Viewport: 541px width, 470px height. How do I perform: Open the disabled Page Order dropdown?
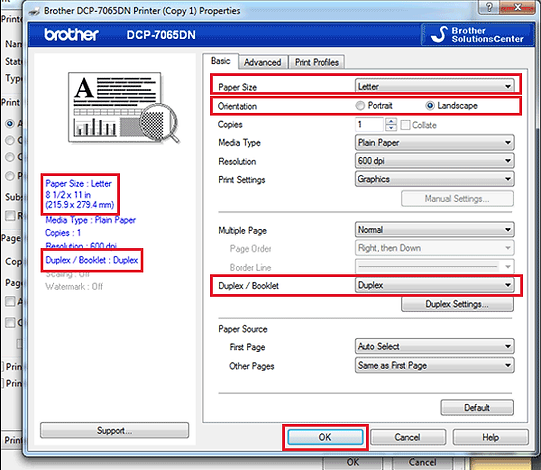click(434, 248)
